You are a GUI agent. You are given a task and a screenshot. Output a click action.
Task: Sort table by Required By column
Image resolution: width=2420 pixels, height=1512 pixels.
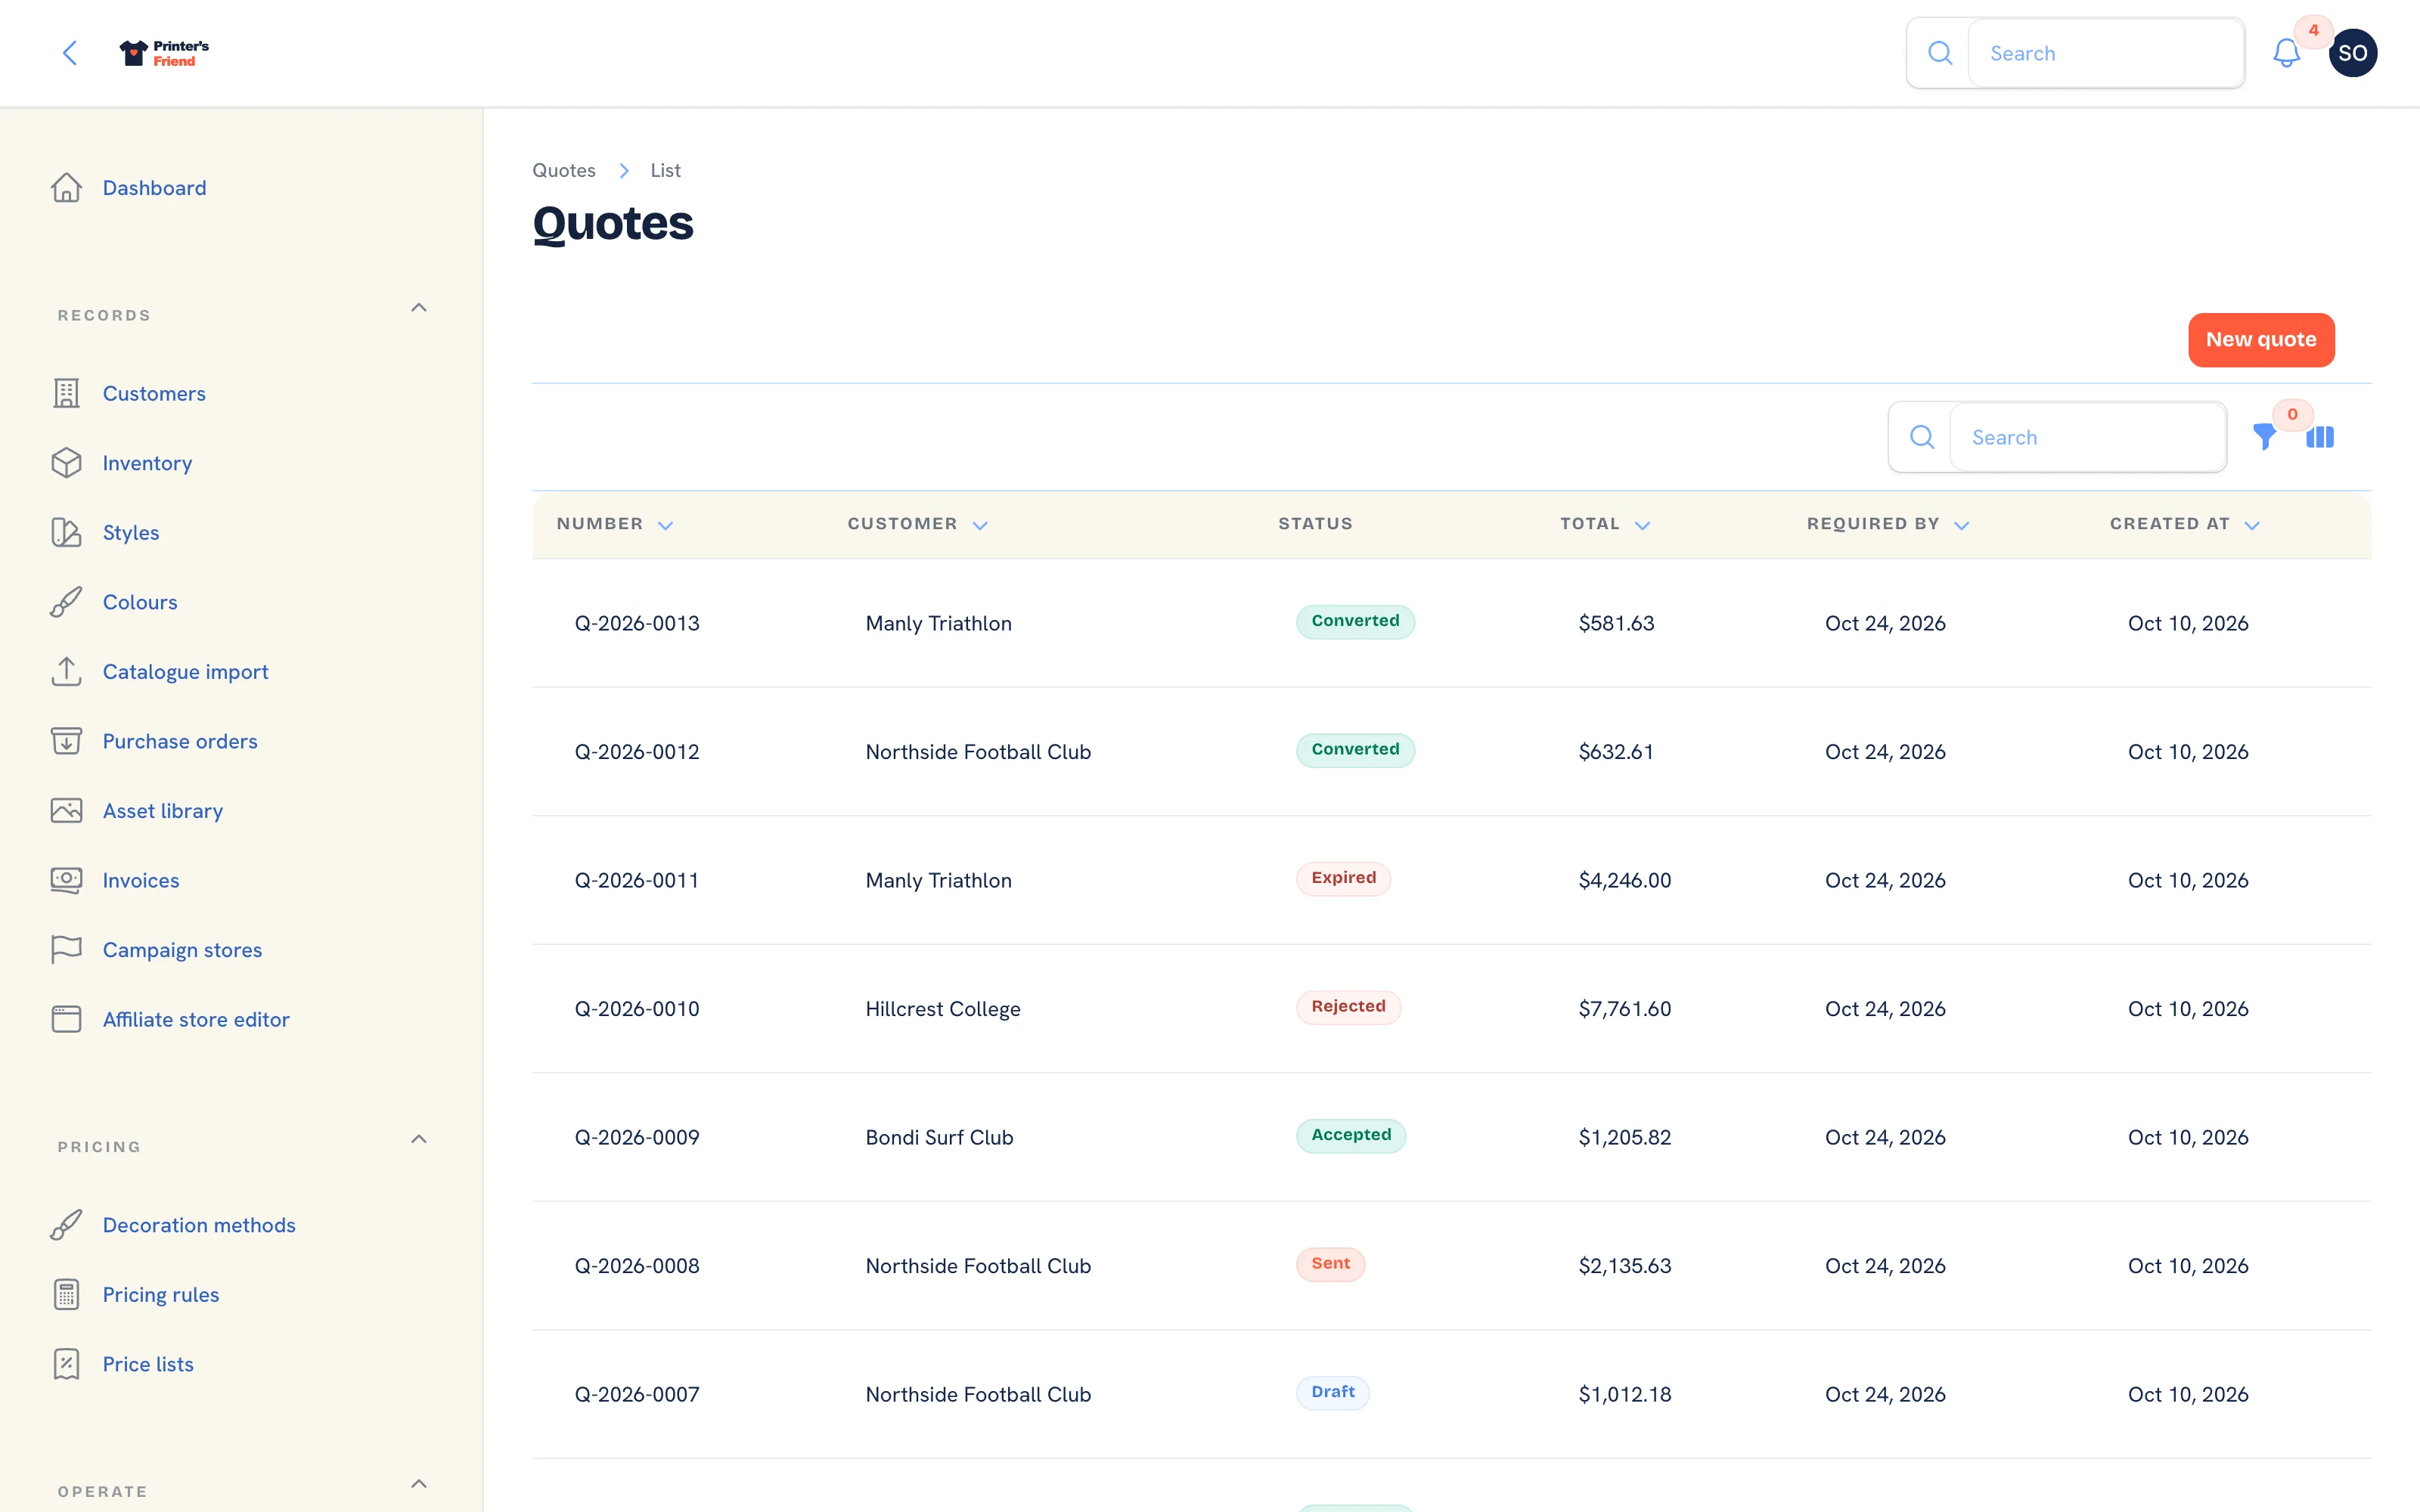tap(1887, 524)
